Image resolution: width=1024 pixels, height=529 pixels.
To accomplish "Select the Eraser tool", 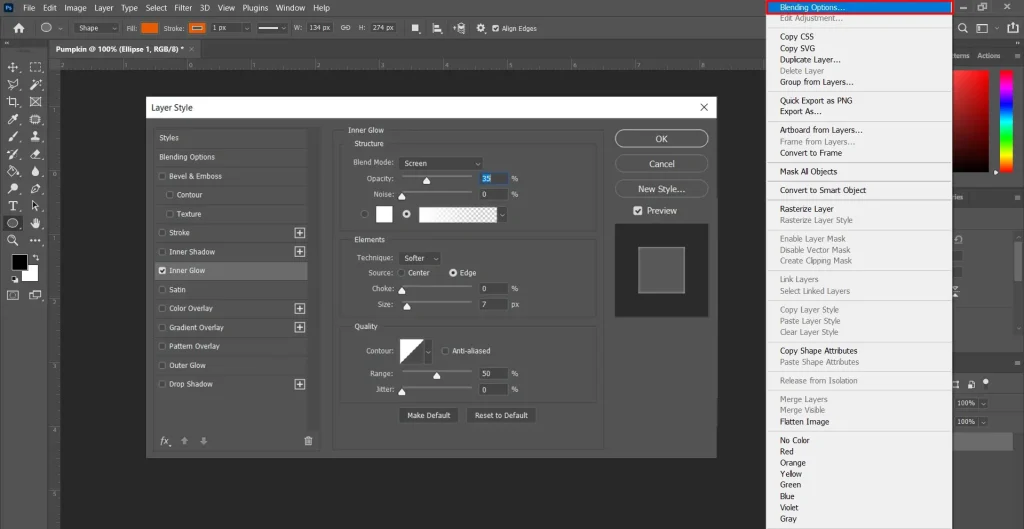I will click(x=35, y=154).
